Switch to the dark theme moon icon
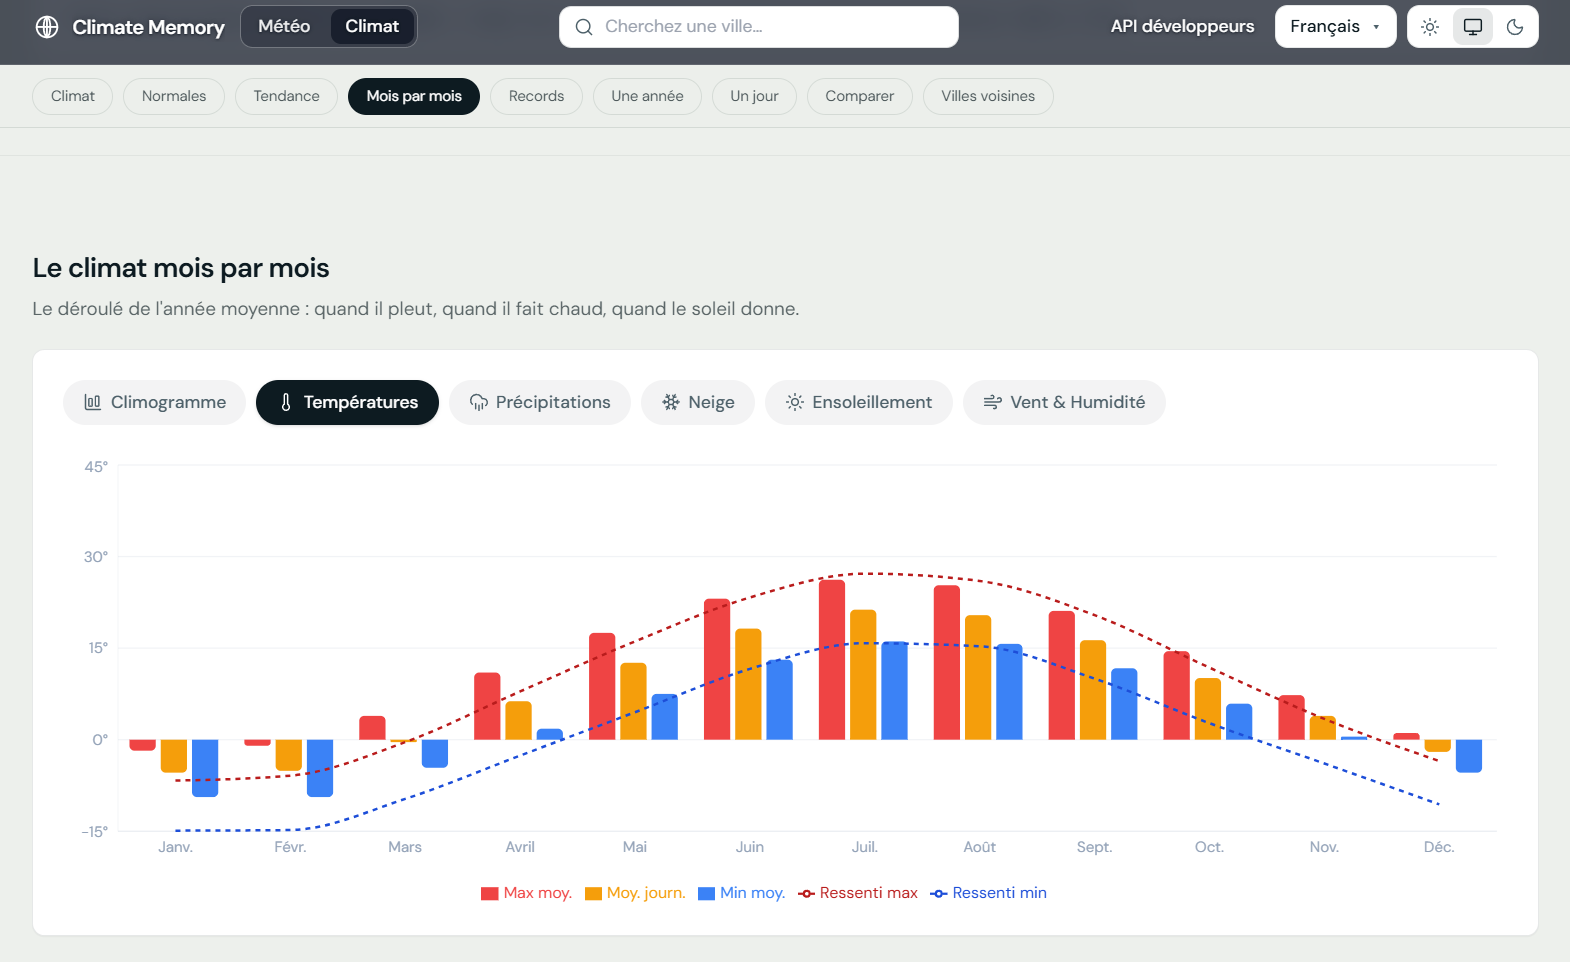1570x962 pixels. pyautogui.click(x=1515, y=27)
